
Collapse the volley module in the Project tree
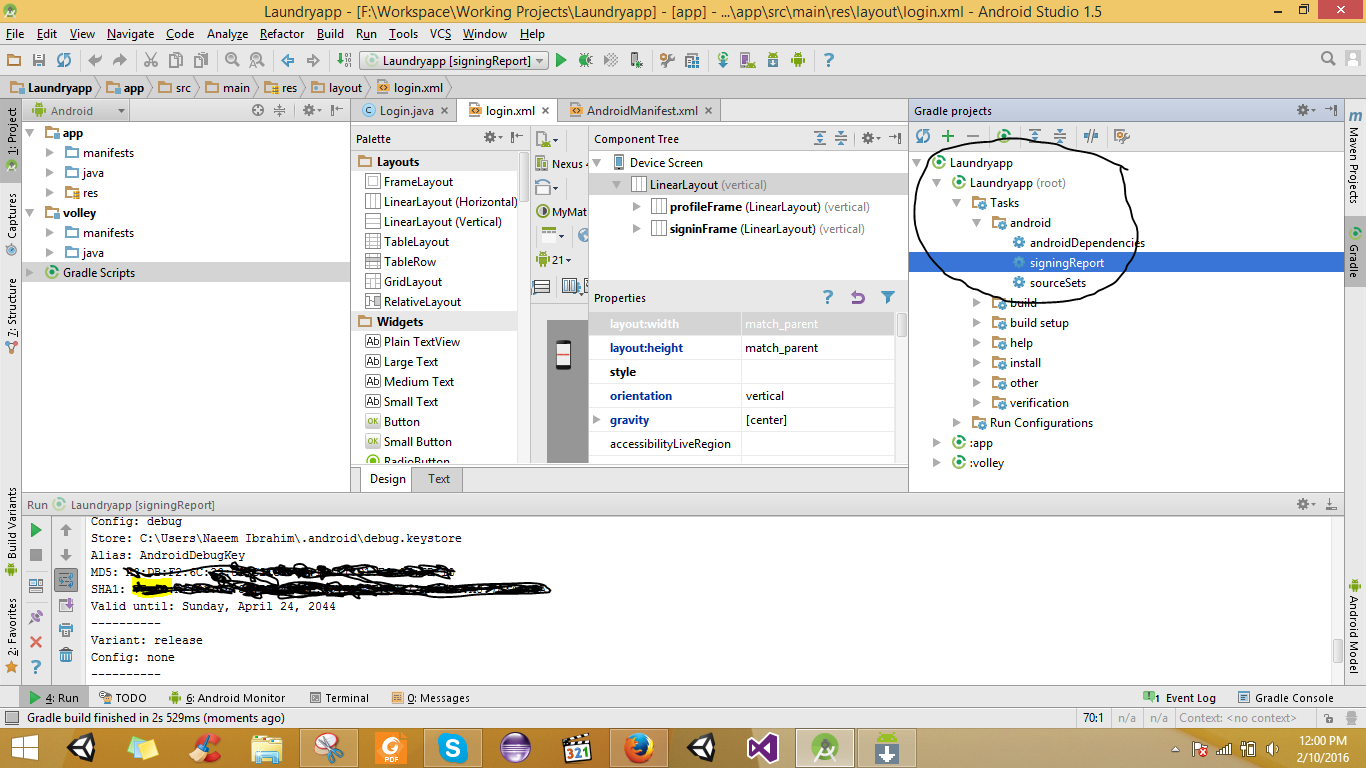tap(30, 213)
